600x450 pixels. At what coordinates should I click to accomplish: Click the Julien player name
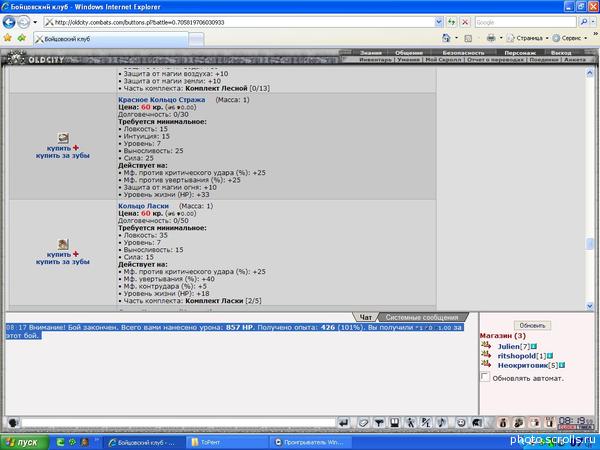pyautogui.click(x=509, y=346)
